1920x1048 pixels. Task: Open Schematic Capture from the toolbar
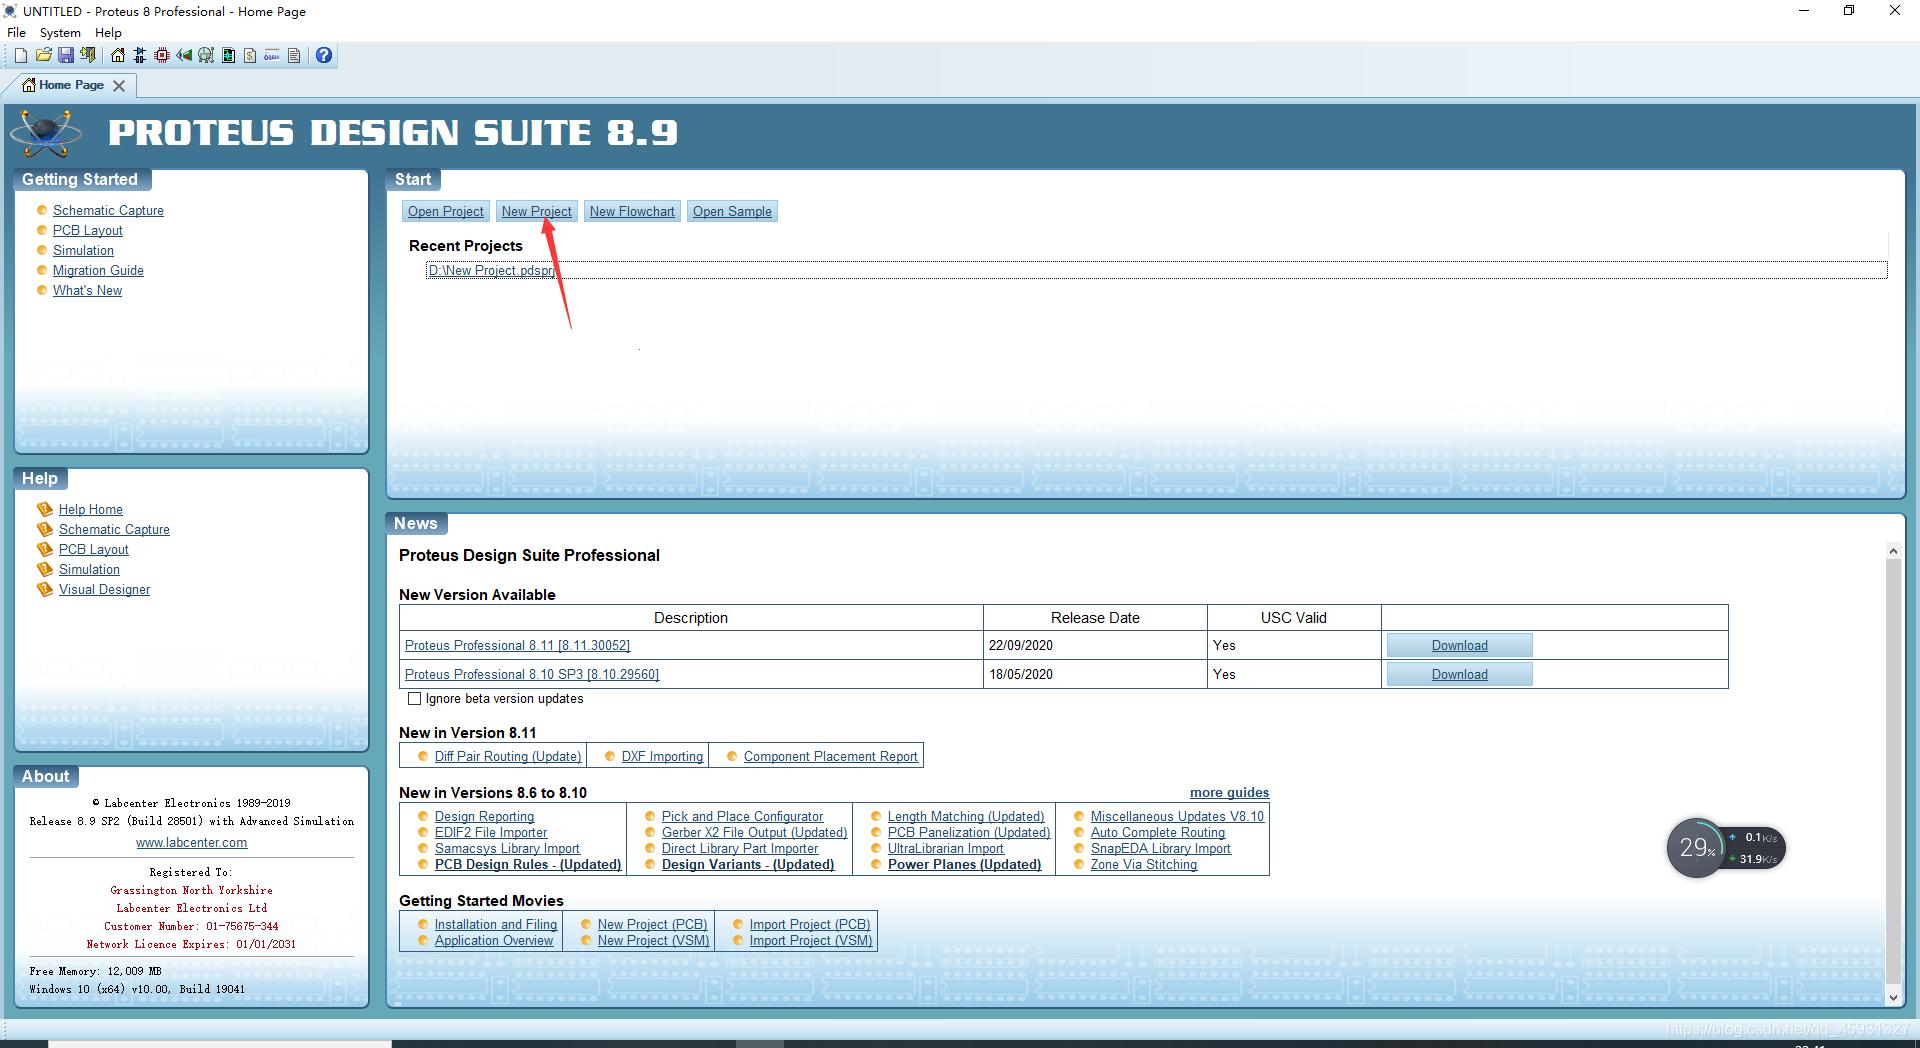[140, 56]
